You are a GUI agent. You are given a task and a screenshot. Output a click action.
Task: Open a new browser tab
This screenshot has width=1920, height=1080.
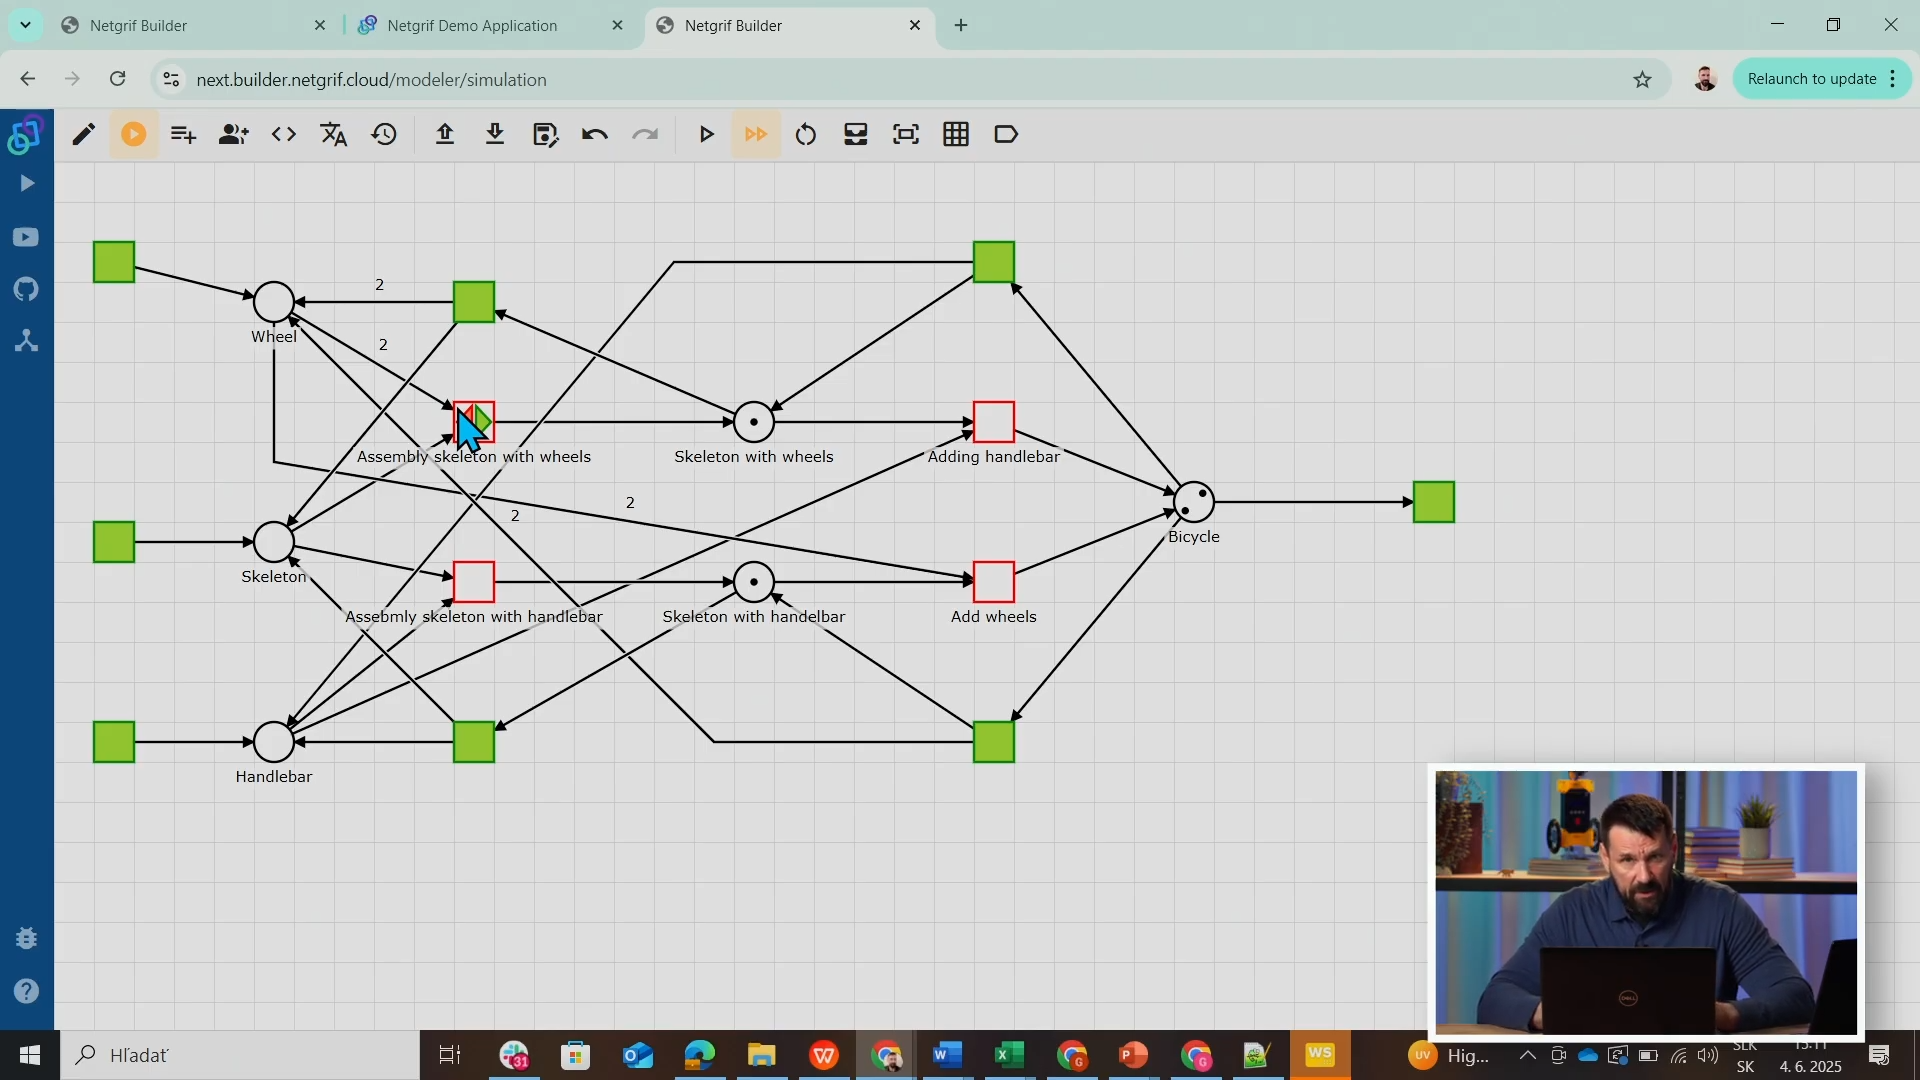[x=961, y=25]
